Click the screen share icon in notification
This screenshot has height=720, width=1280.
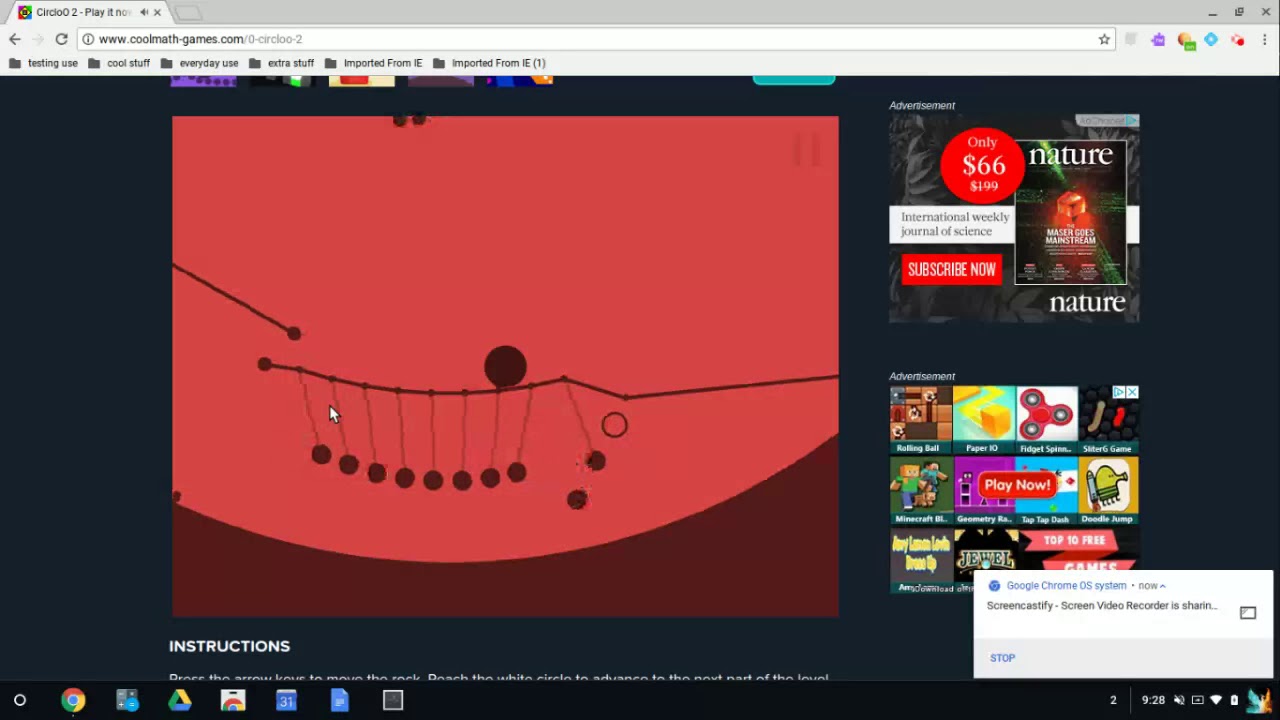1248,613
